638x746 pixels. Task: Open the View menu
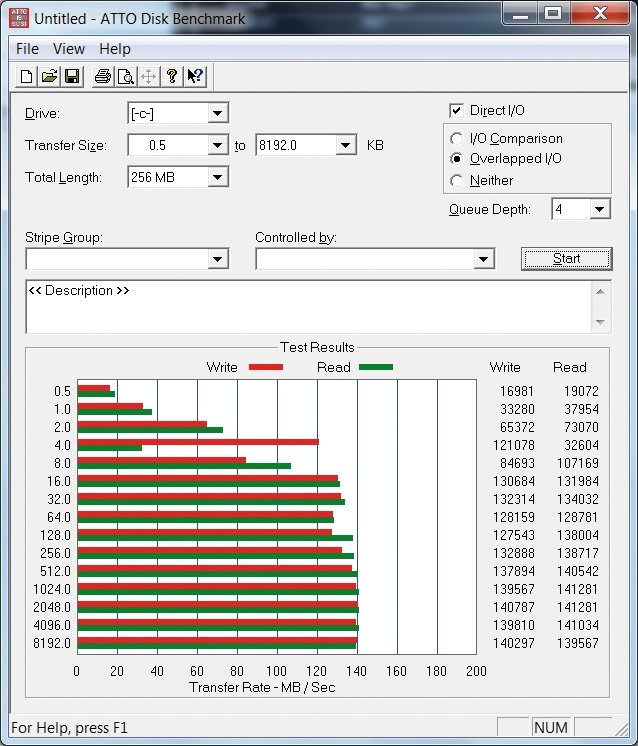69,49
